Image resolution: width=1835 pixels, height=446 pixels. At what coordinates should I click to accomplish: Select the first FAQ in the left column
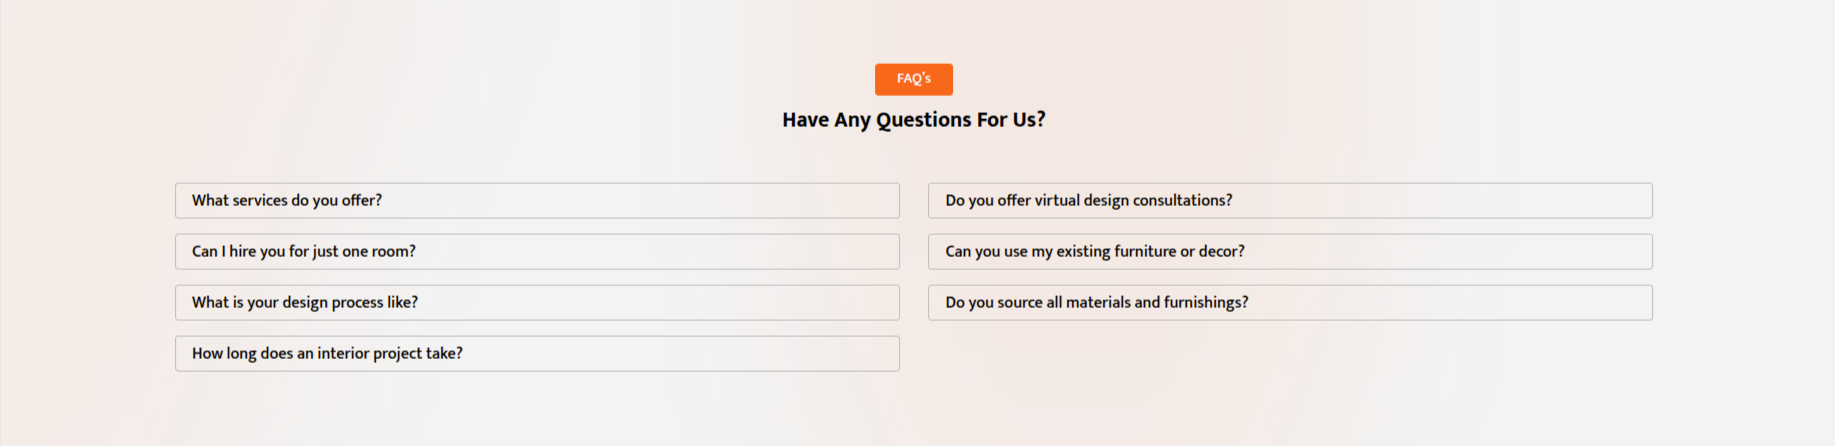coord(537,200)
